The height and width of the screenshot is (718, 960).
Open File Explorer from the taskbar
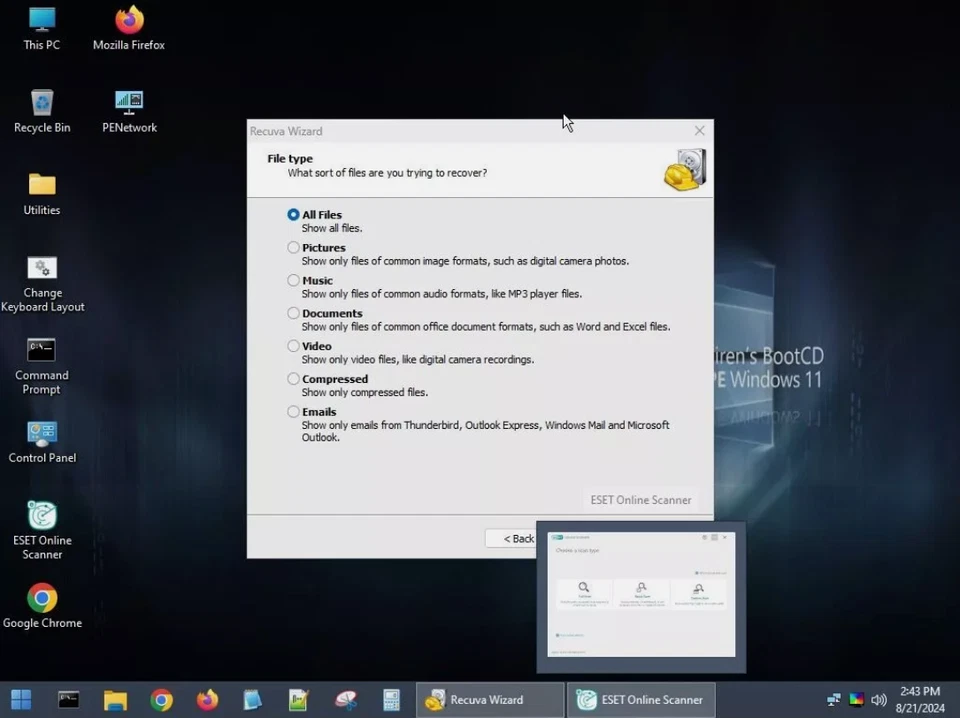coord(115,699)
